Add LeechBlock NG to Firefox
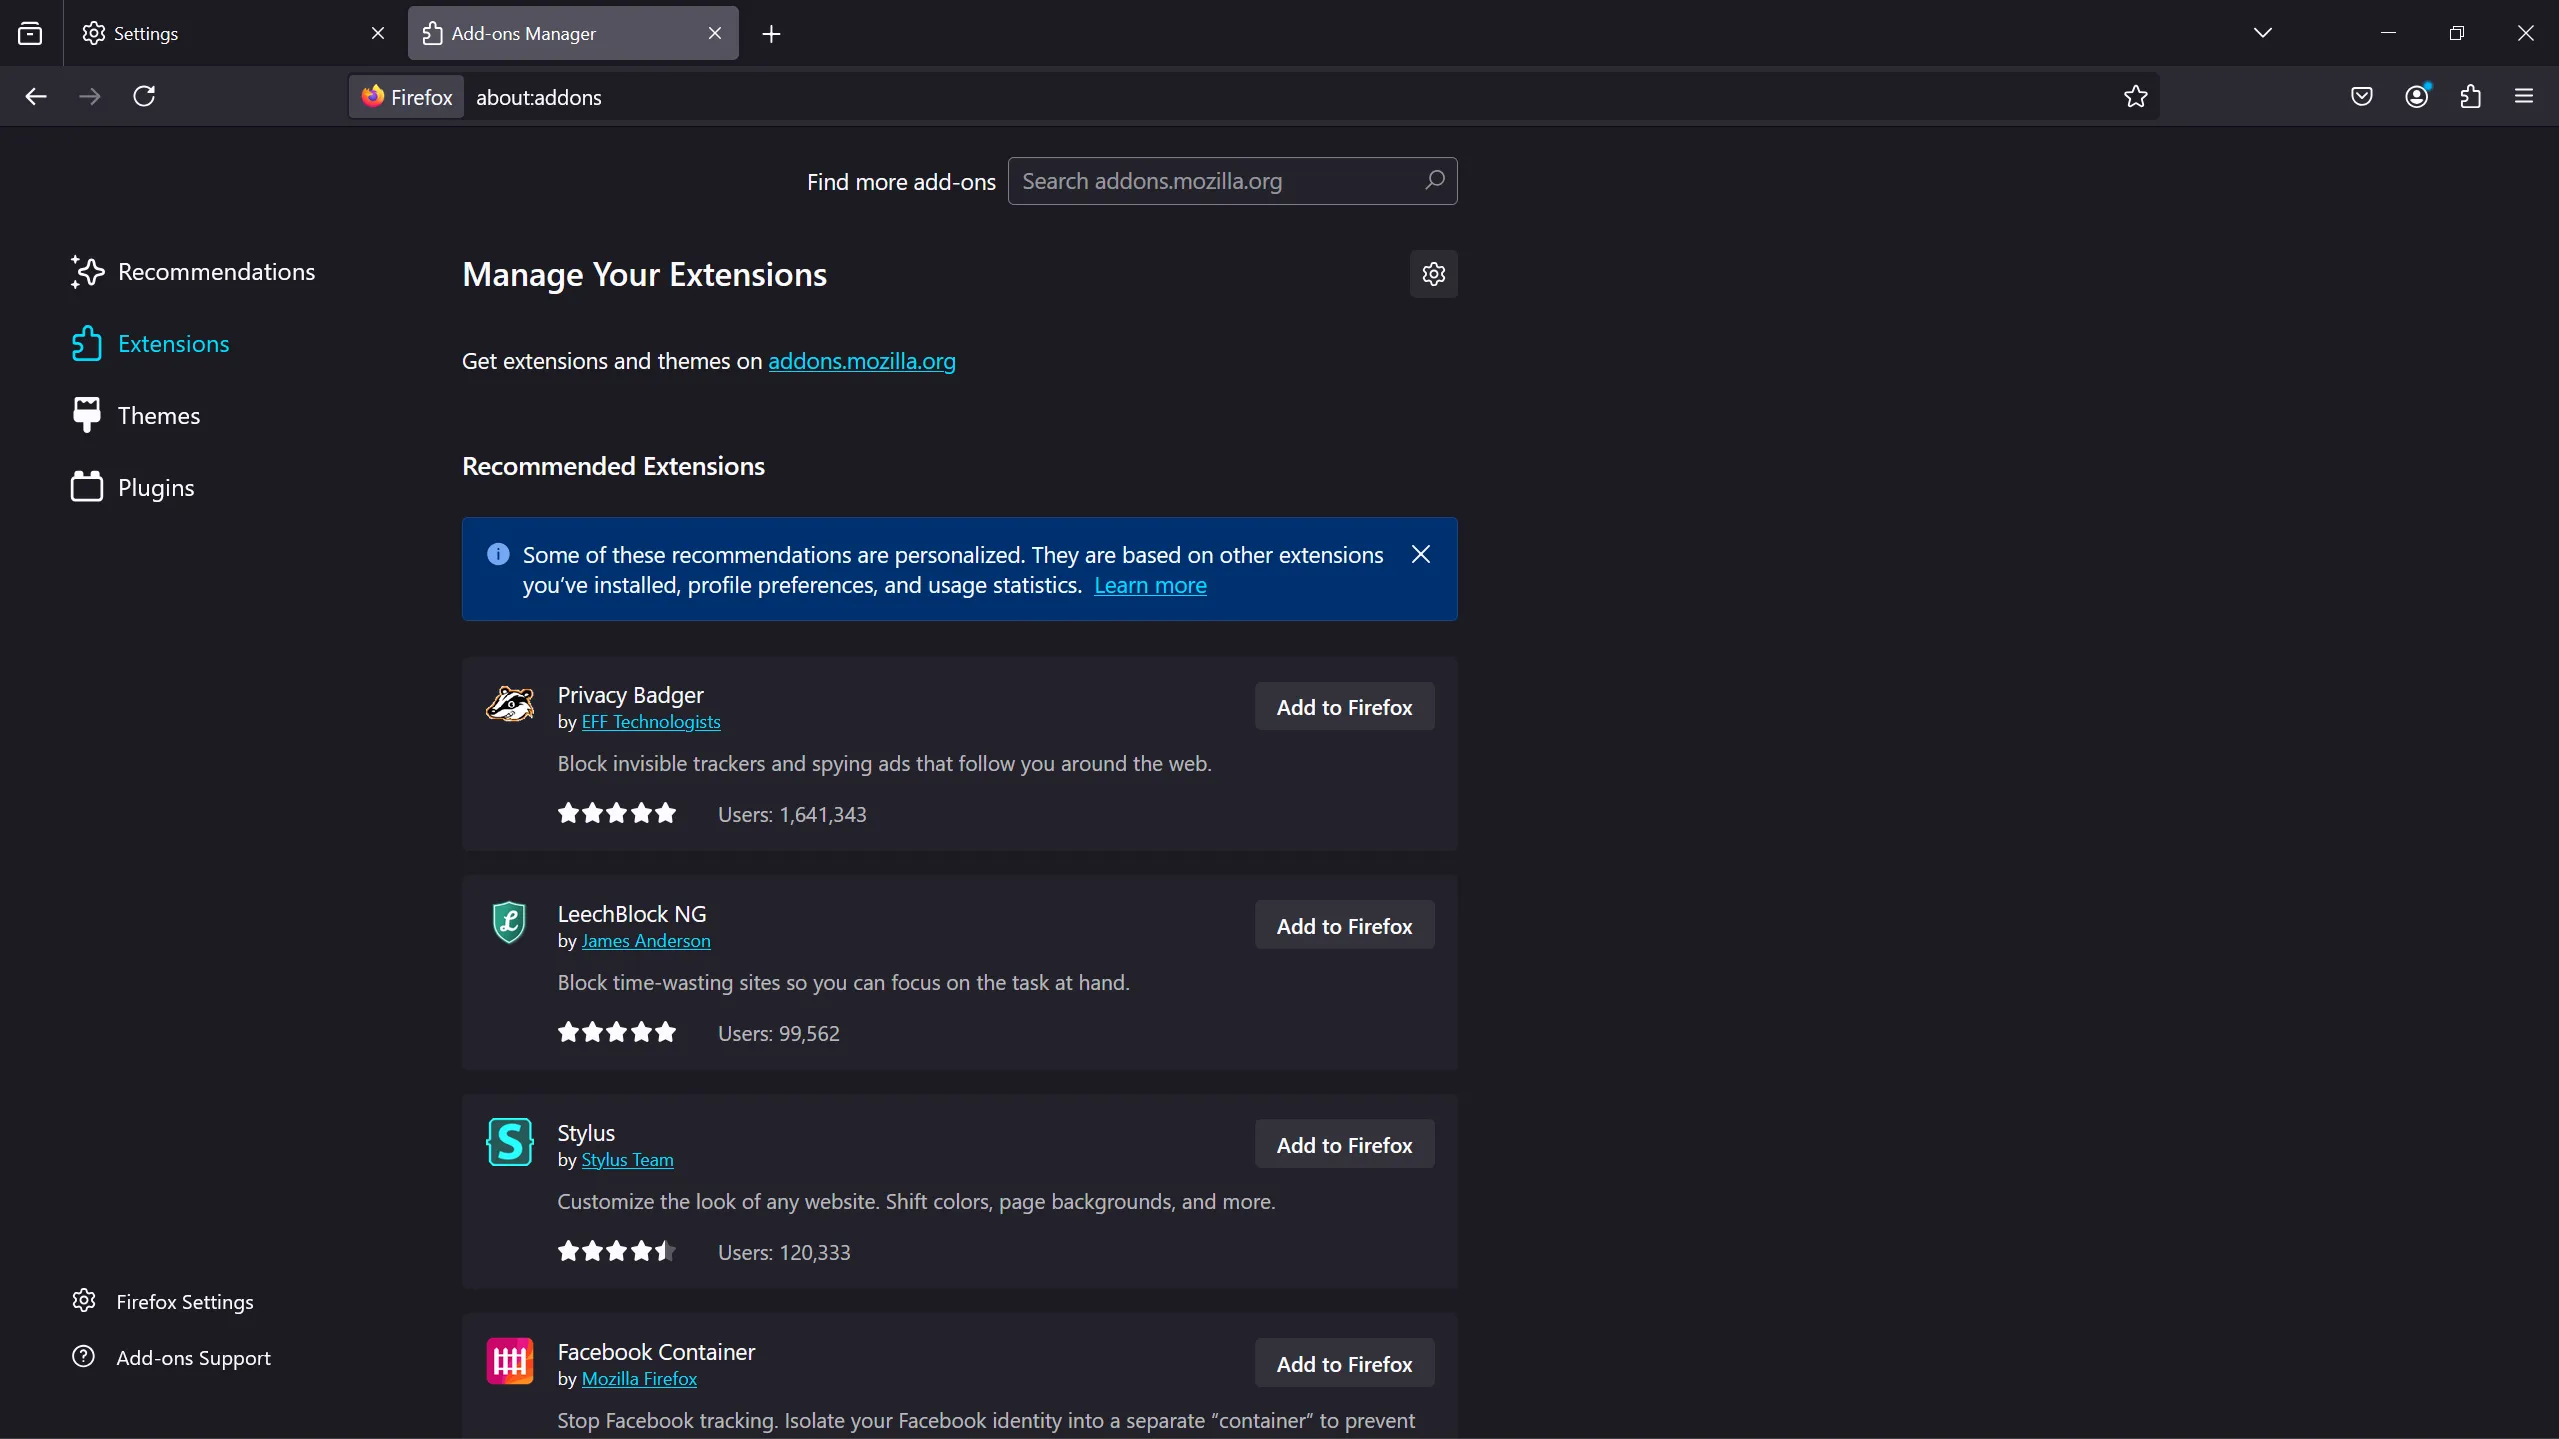The image size is (2559, 1439). click(1344, 926)
